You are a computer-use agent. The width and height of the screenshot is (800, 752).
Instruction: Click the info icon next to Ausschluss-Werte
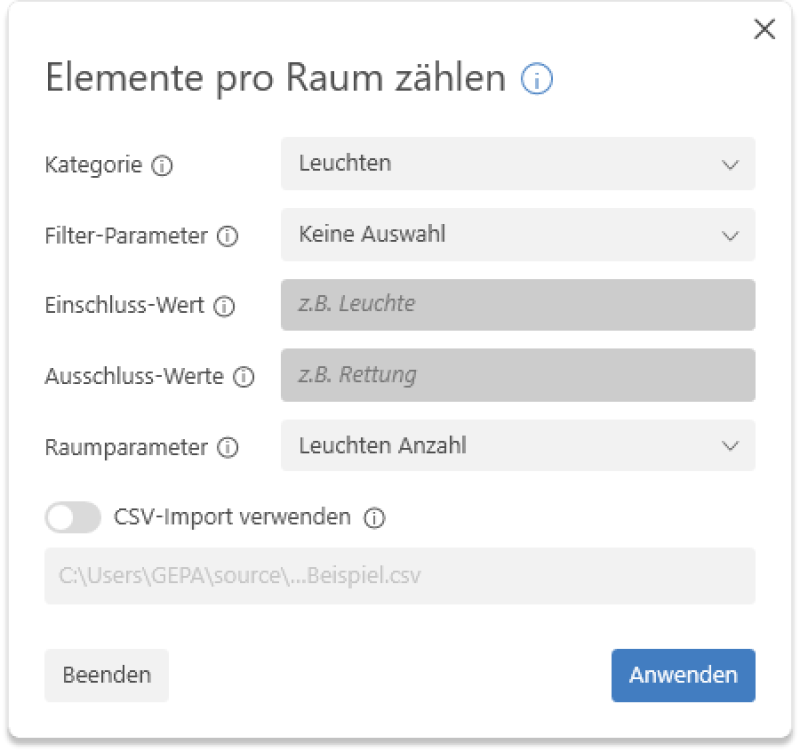pos(243,378)
